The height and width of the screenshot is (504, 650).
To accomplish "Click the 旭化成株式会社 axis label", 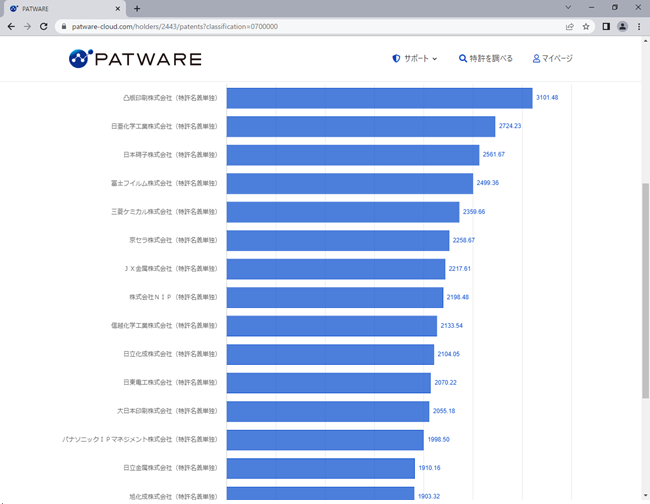I will pos(173,497).
